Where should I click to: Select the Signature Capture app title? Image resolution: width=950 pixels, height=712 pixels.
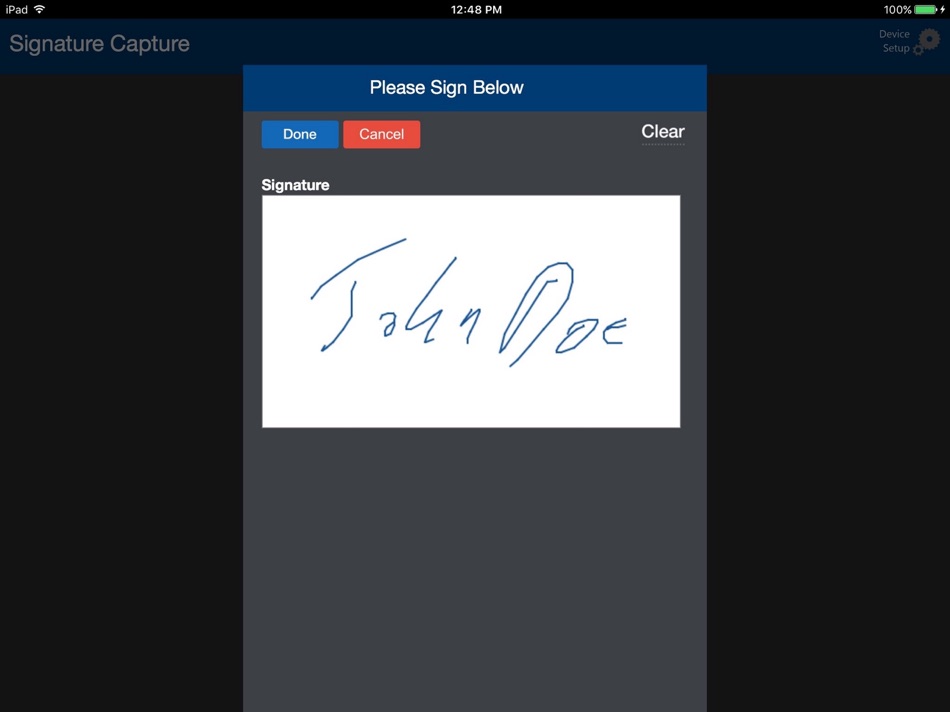(99, 44)
